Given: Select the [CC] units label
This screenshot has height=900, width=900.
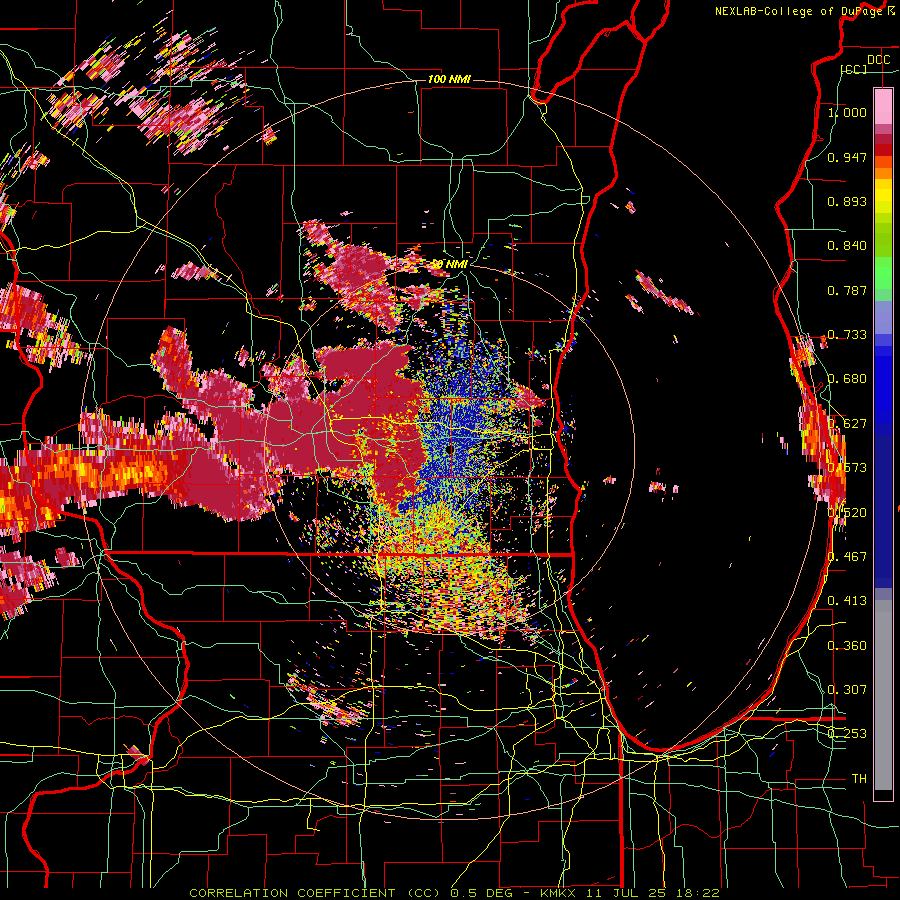Looking at the screenshot, I should coord(854,70).
